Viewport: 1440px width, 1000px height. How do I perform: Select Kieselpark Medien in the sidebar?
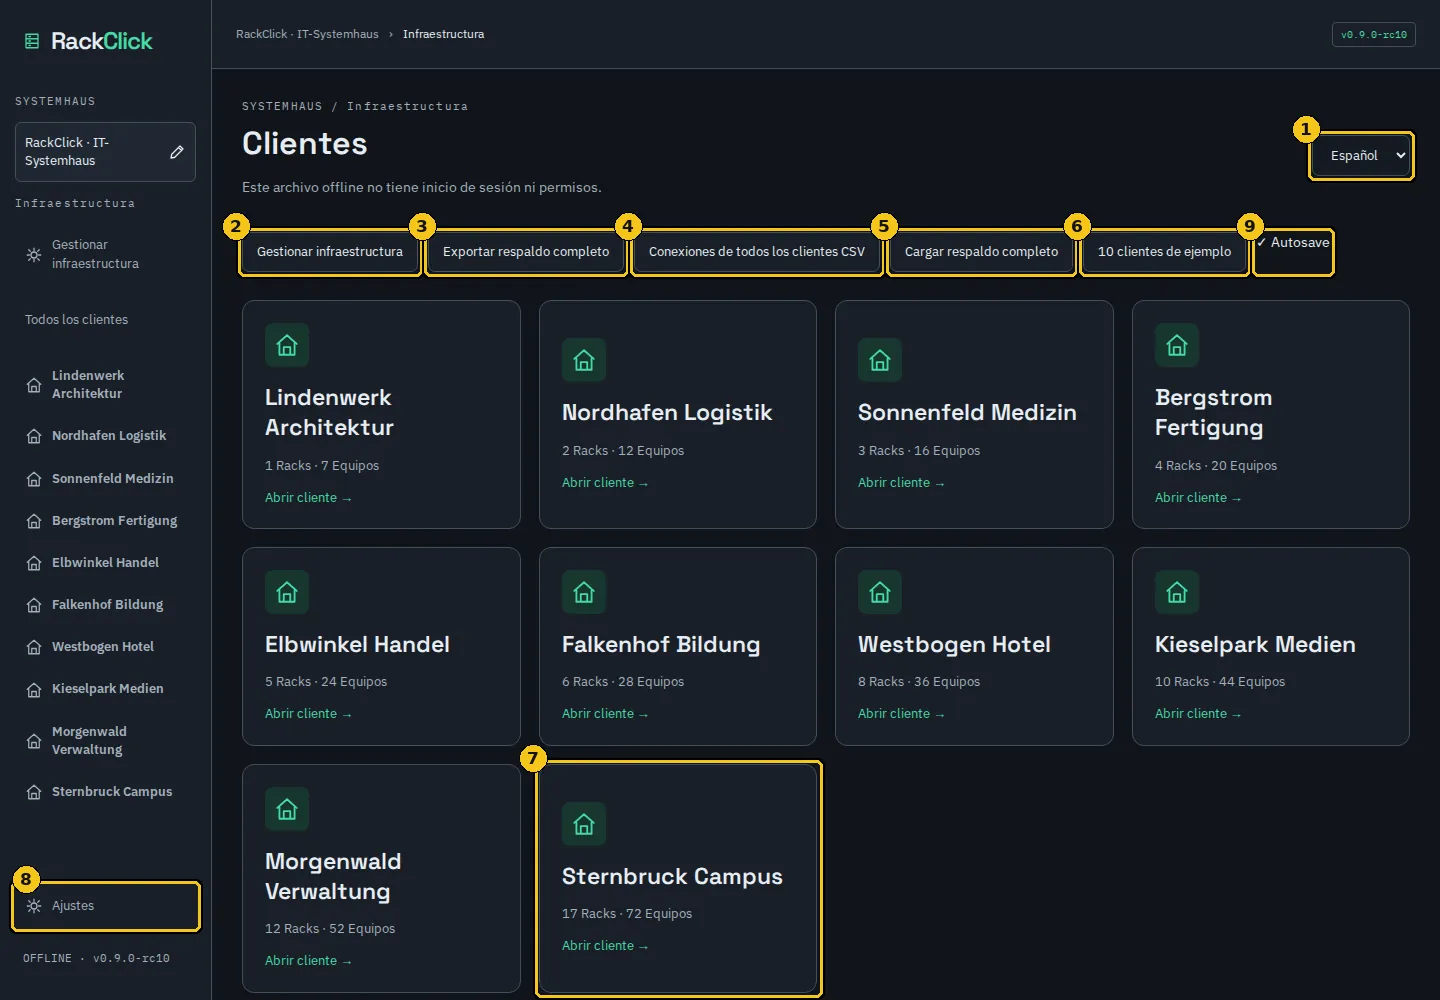pyautogui.click(x=107, y=689)
